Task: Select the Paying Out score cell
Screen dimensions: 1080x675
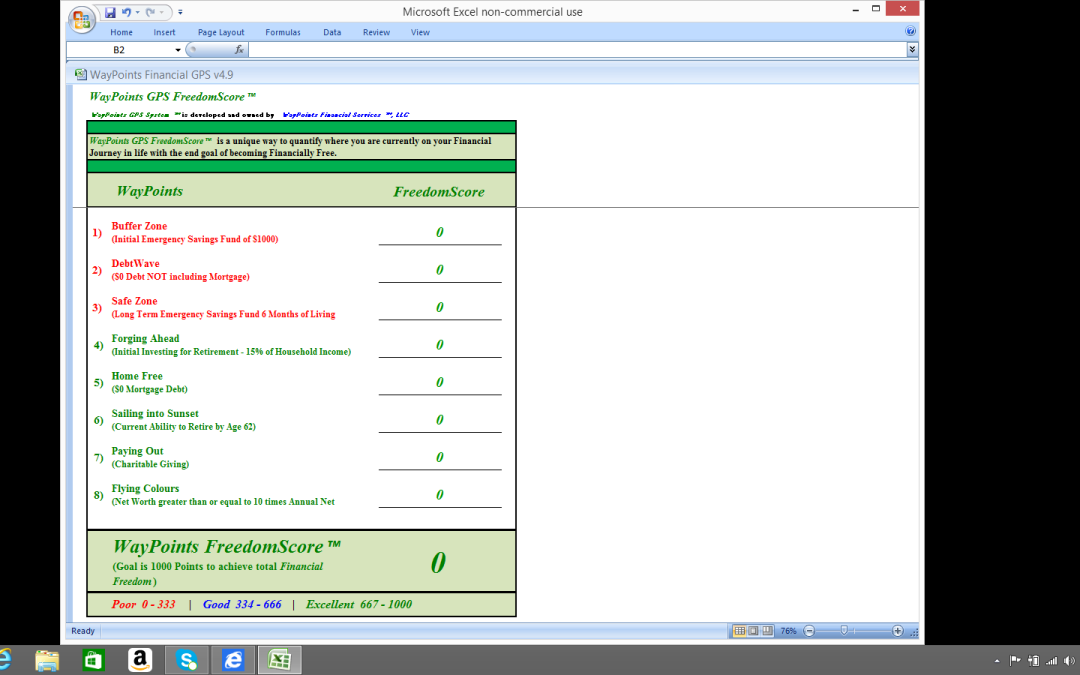Action: 439,457
